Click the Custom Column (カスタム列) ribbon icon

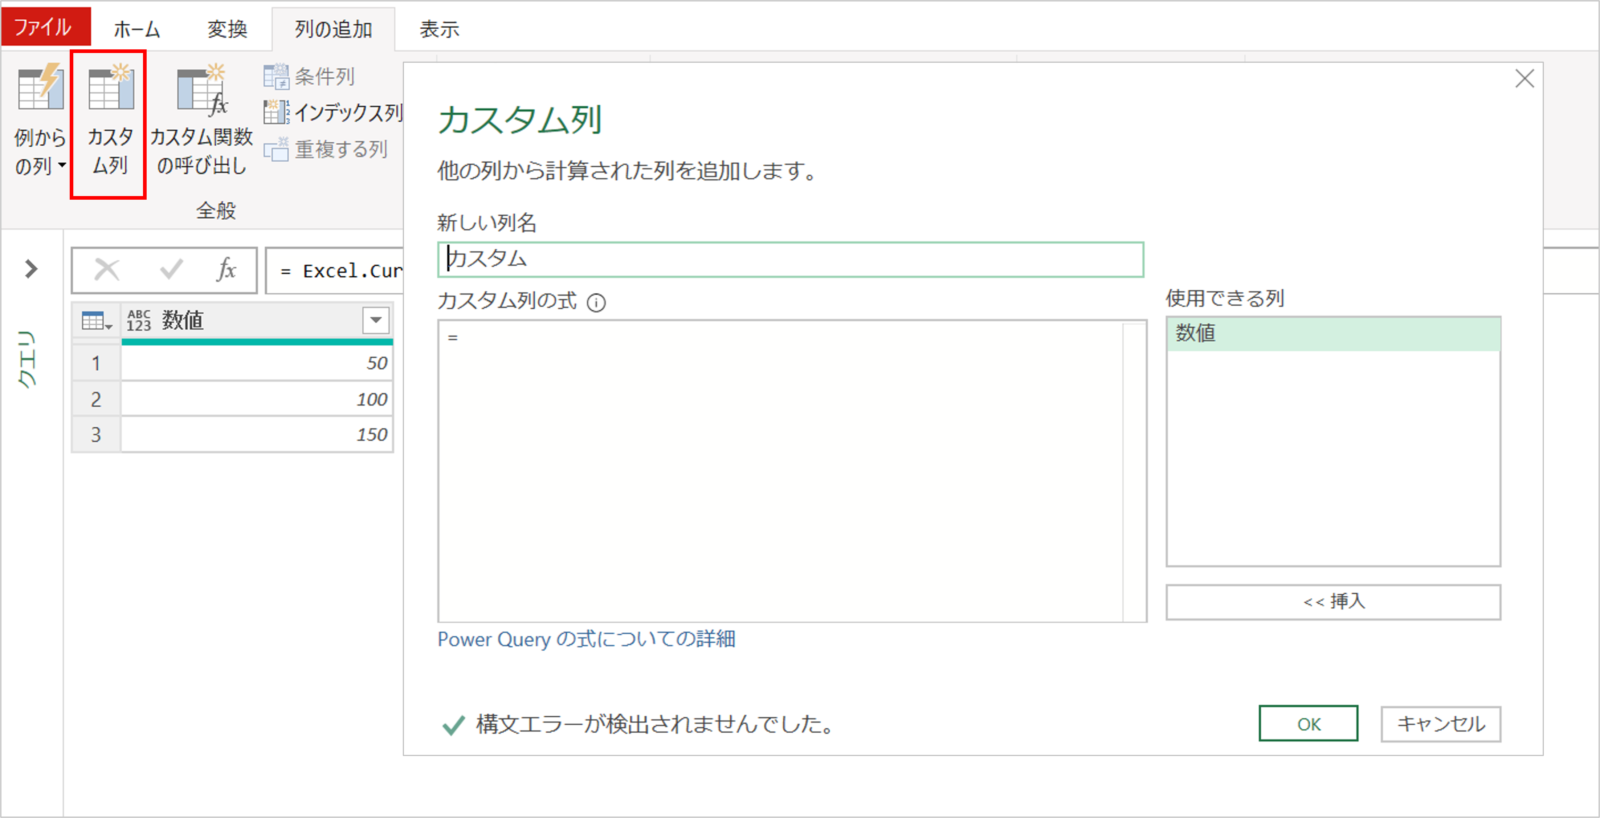point(110,88)
